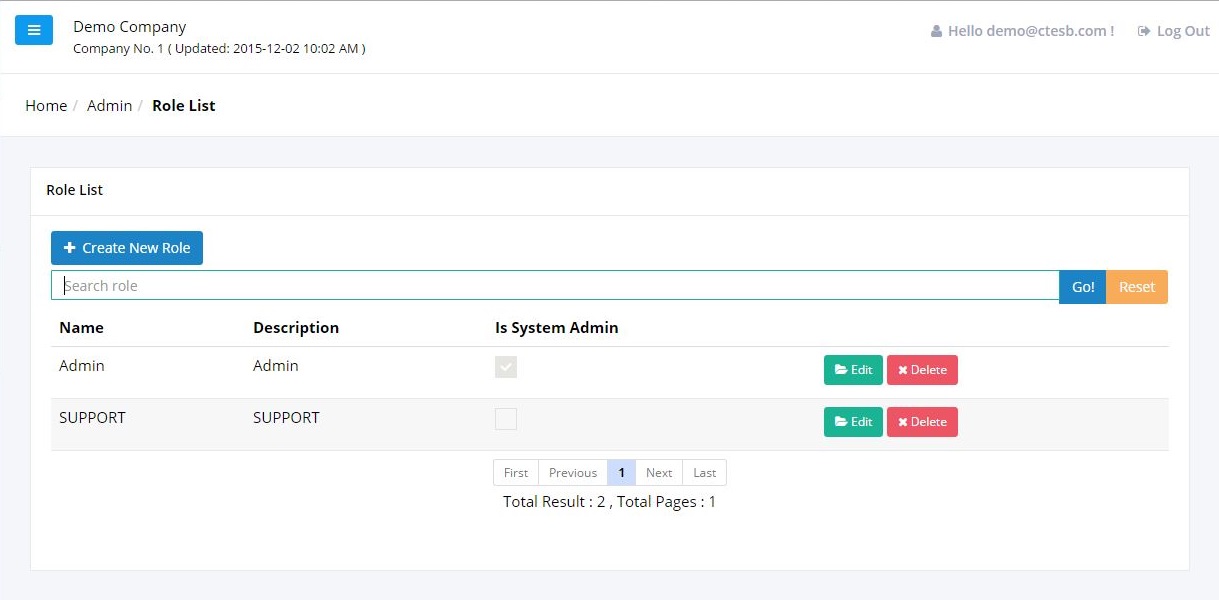Toggle Is System Admin checkbox for SUPPORT
Screen dimensions: 1219x600
(x=506, y=419)
